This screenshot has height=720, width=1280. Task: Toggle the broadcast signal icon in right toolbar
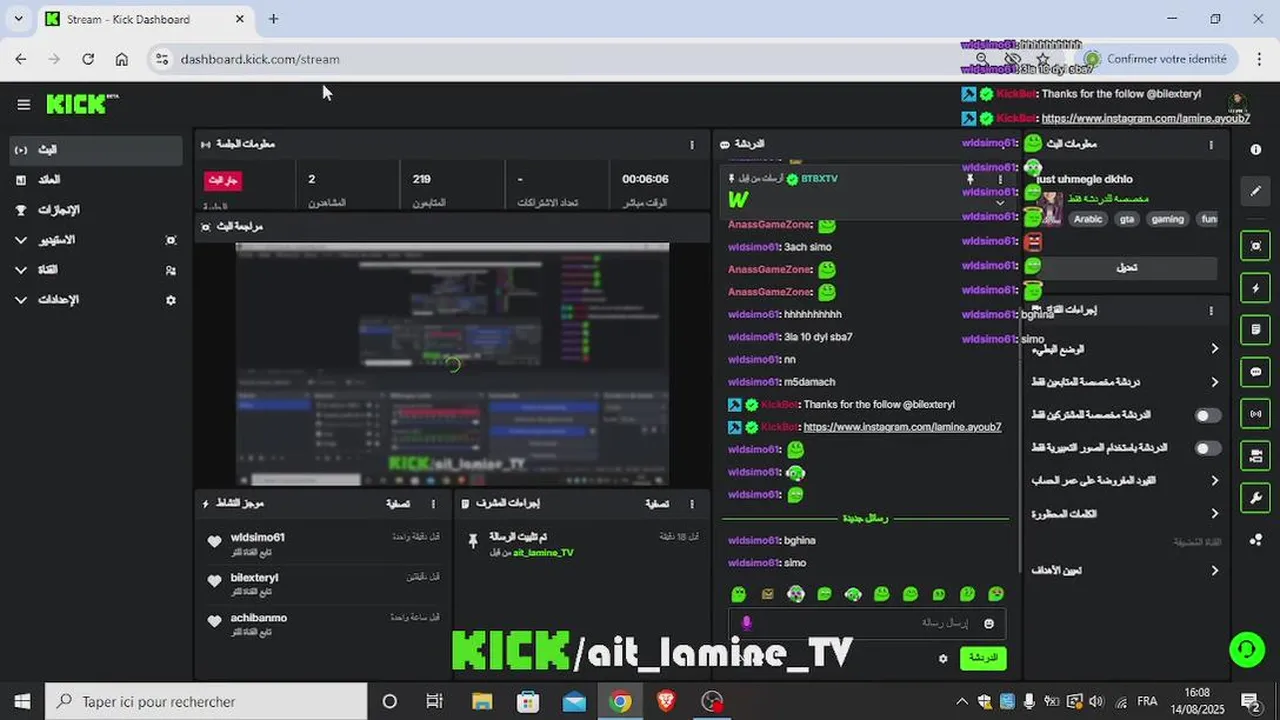click(x=1256, y=413)
